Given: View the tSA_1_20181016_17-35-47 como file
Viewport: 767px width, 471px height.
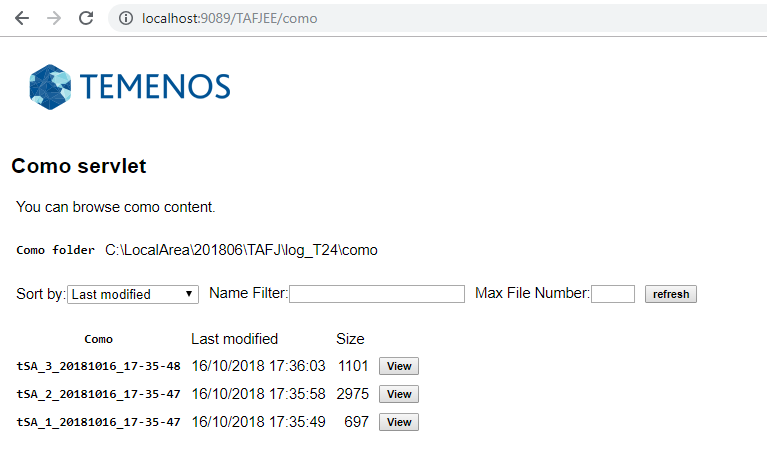Looking at the screenshot, I should point(398,422).
